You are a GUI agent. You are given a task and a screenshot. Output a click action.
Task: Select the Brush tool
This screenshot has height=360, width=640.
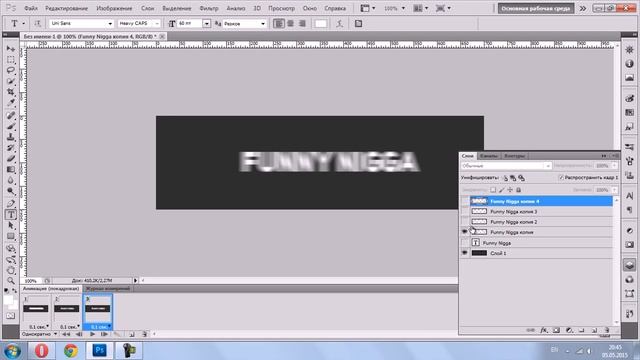[x=11, y=127]
